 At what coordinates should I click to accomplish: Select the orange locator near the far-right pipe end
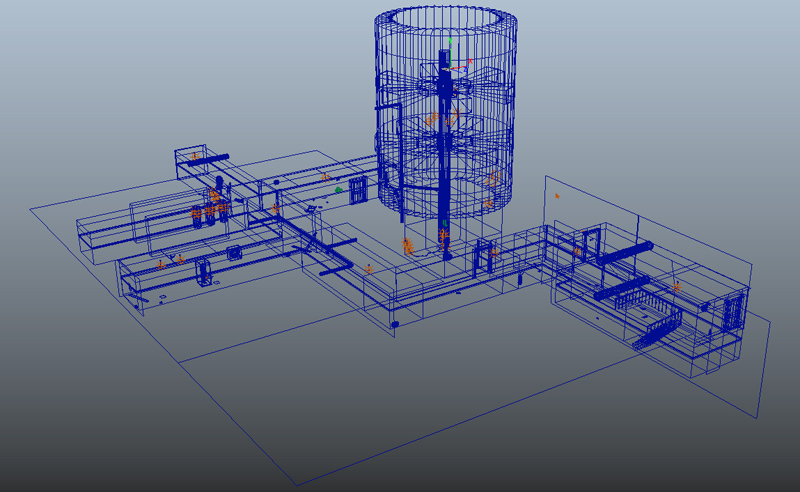click(677, 287)
